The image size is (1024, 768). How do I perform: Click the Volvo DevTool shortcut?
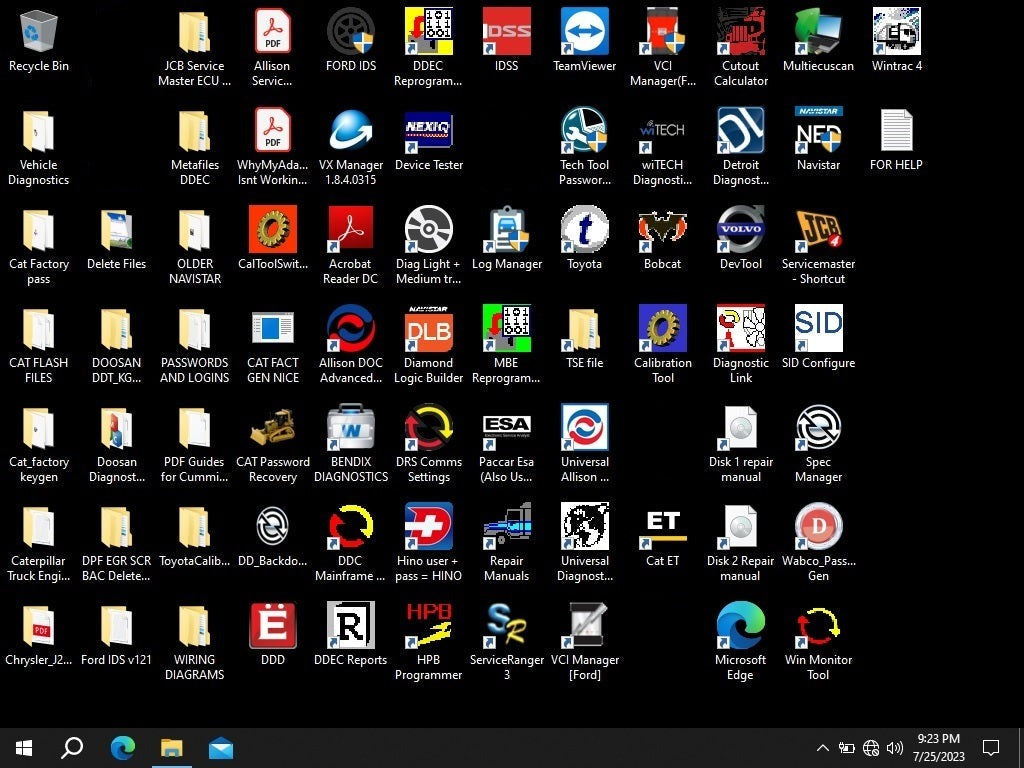[x=740, y=231]
